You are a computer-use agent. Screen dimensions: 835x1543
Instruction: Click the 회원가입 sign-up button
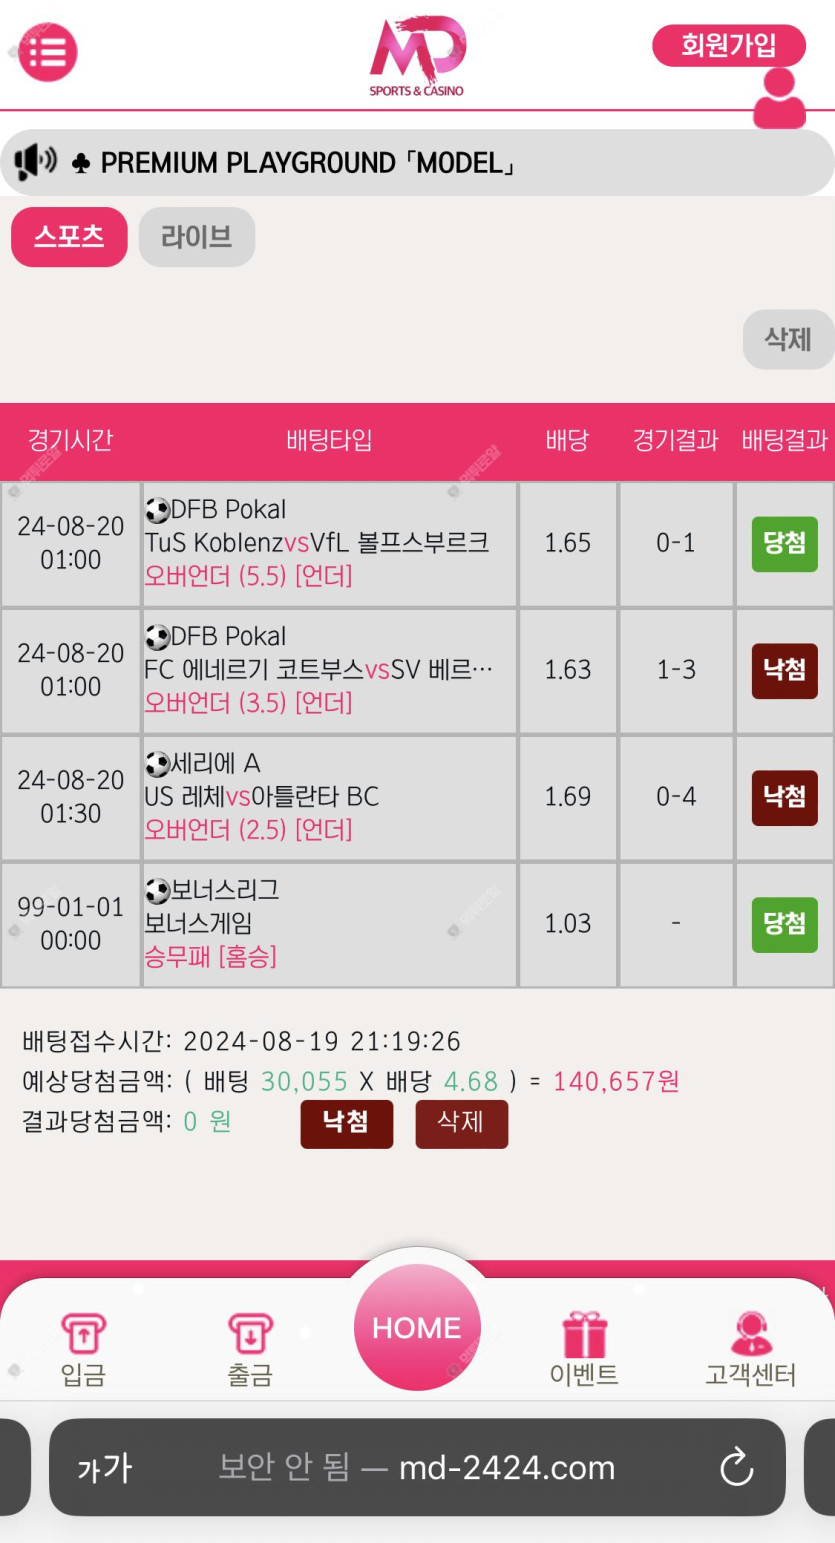tap(729, 45)
